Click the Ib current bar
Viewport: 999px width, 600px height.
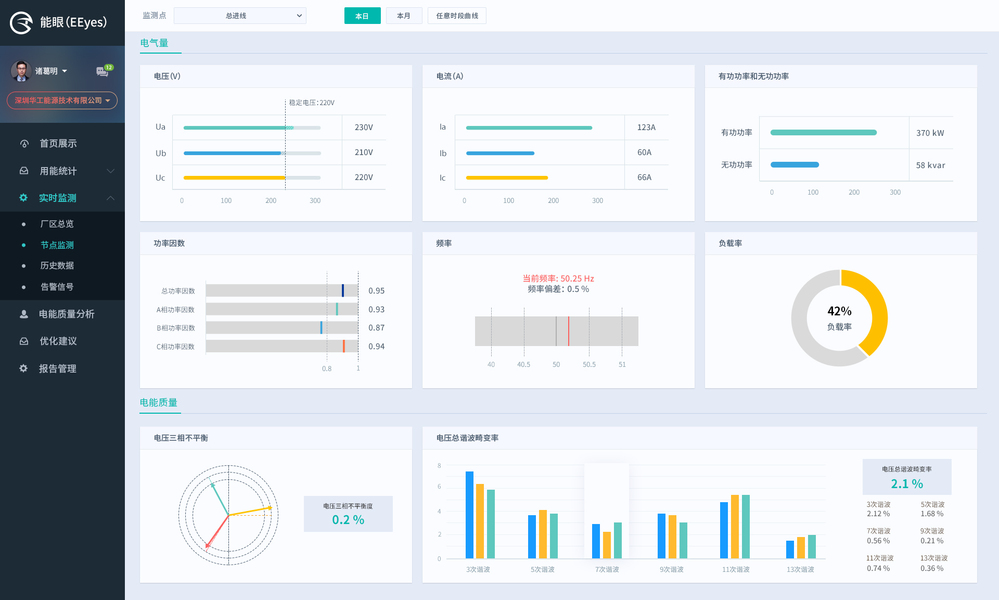click(500, 153)
